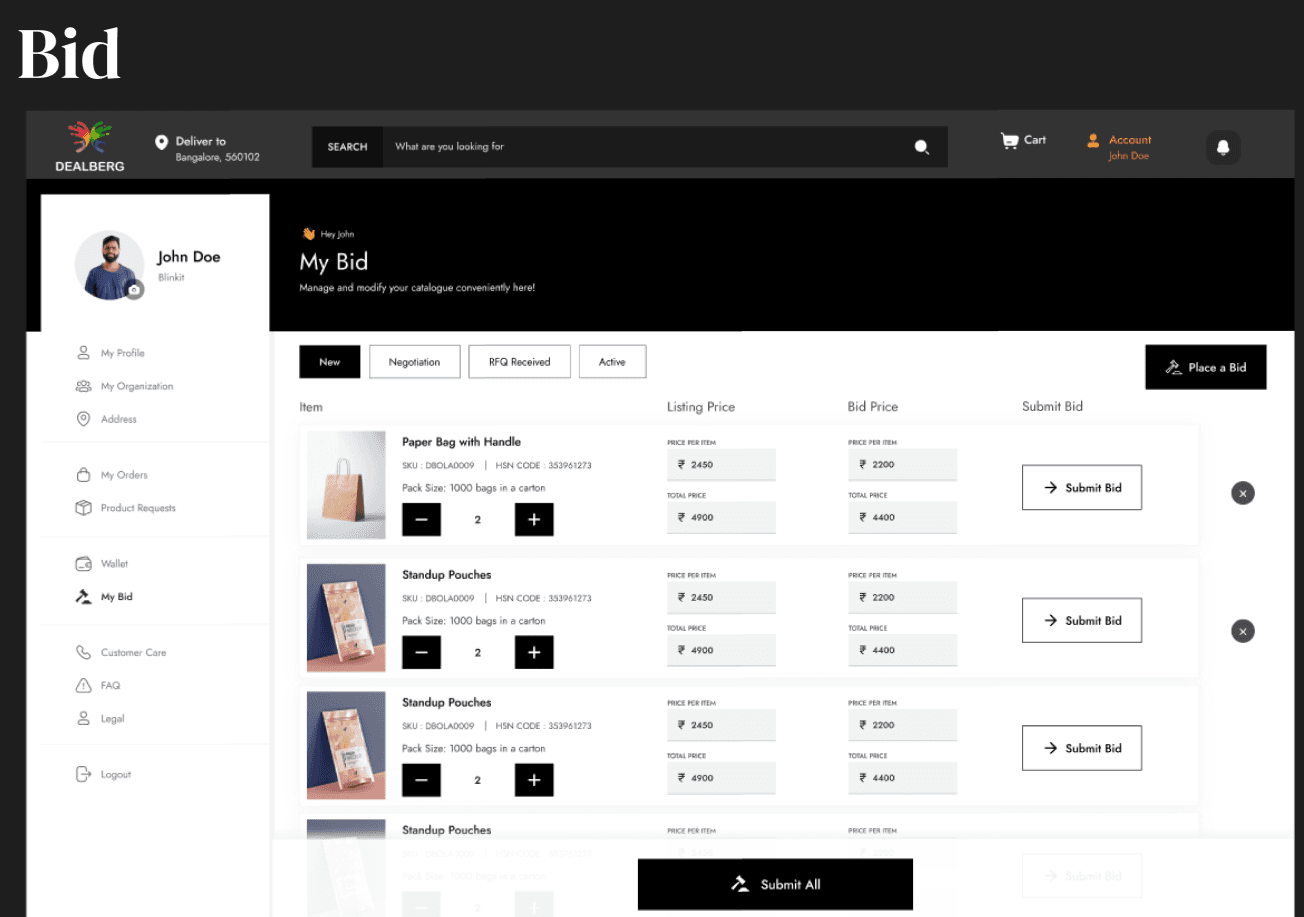Click Paper Bag listing price per item field
1304x917 pixels.
pyautogui.click(x=721, y=465)
